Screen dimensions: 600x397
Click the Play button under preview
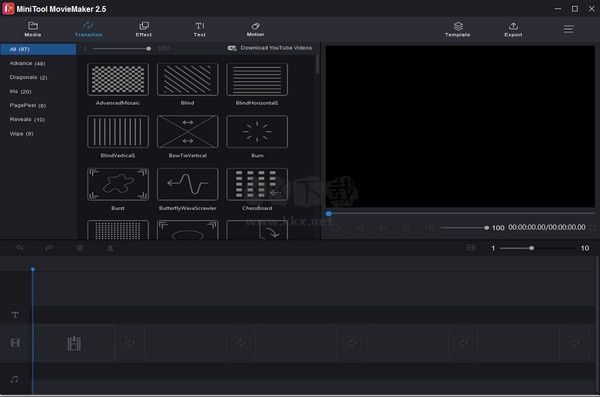tap(337, 227)
